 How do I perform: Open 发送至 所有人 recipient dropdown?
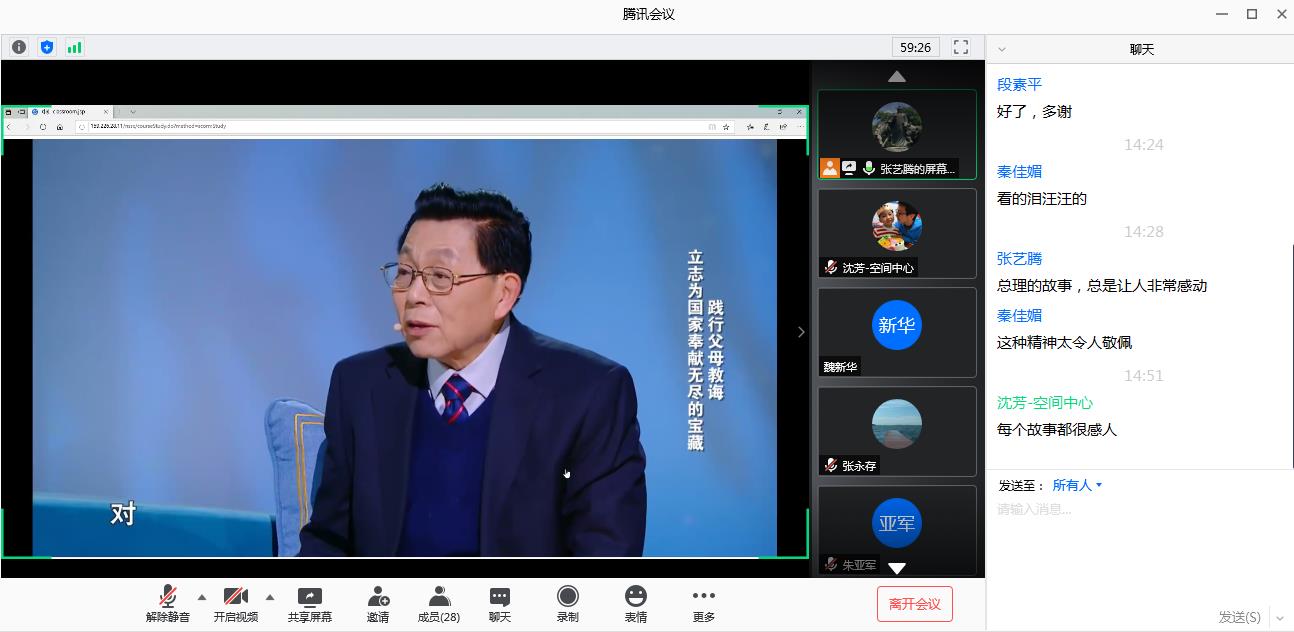point(1077,485)
